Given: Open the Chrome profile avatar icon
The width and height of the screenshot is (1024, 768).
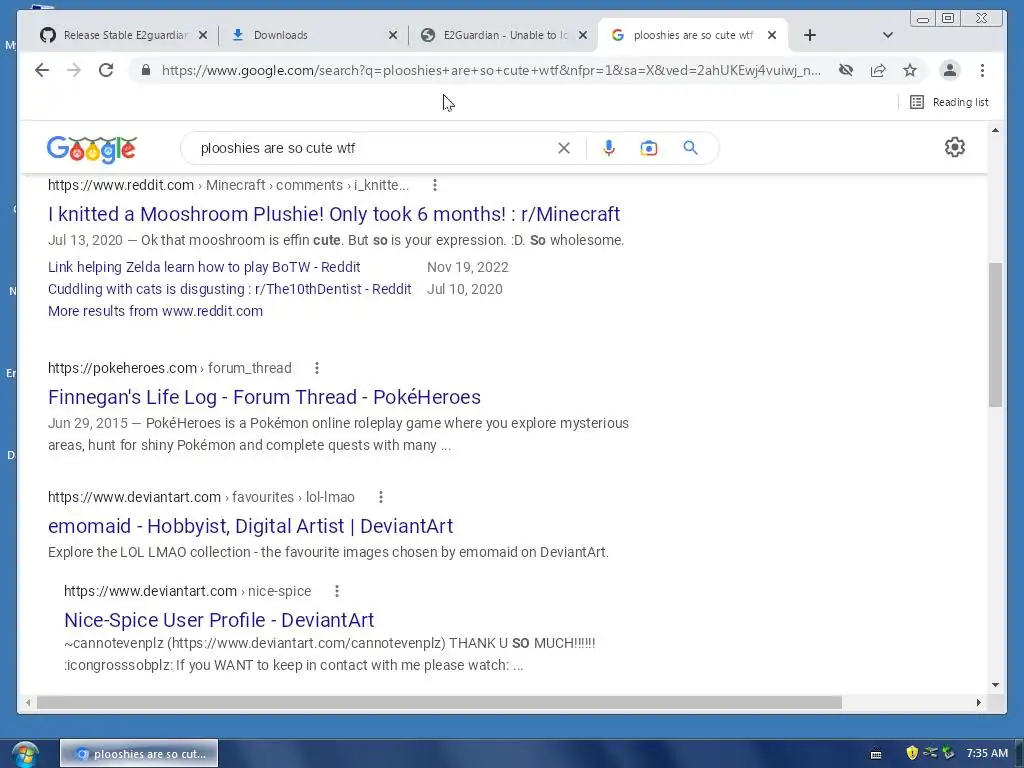Looking at the screenshot, I should pos(950,71).
